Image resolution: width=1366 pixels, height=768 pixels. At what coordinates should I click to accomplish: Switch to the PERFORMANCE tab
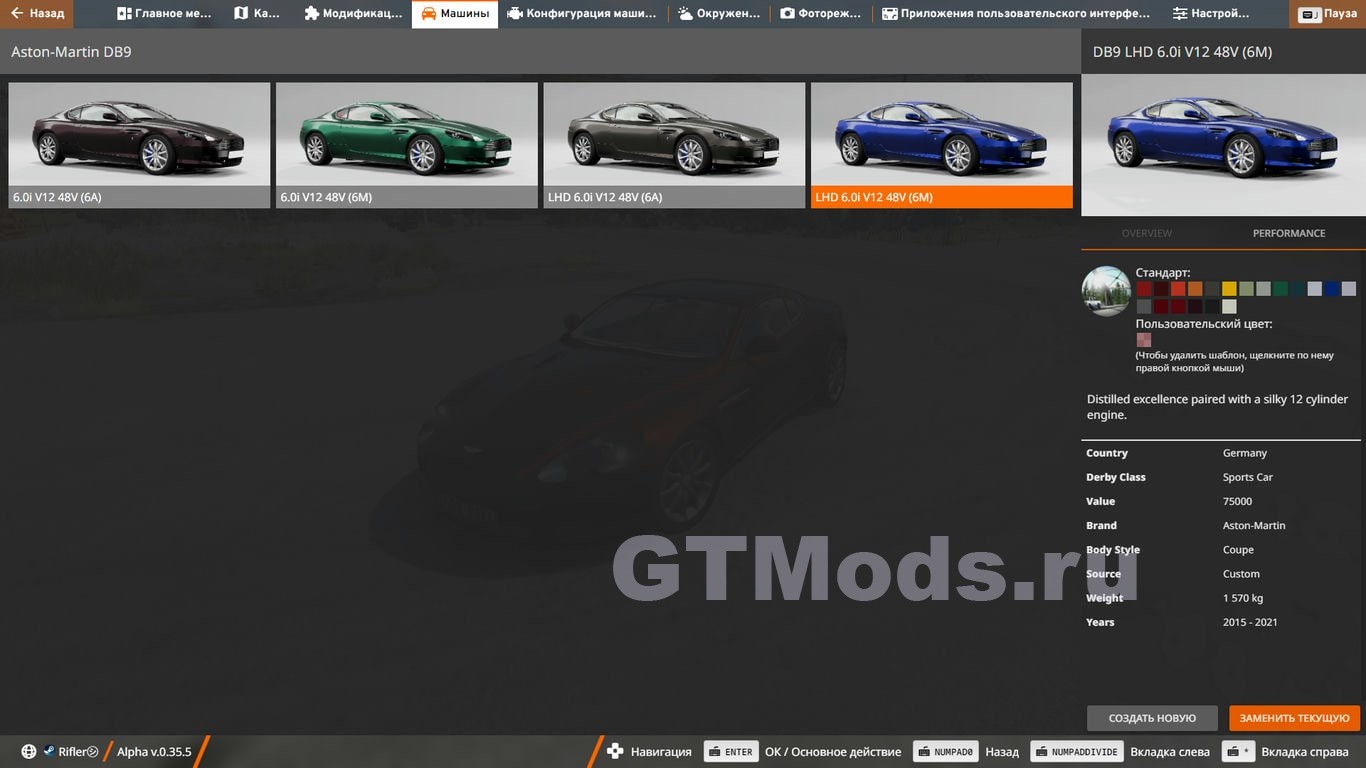(x=1289, y=233)
